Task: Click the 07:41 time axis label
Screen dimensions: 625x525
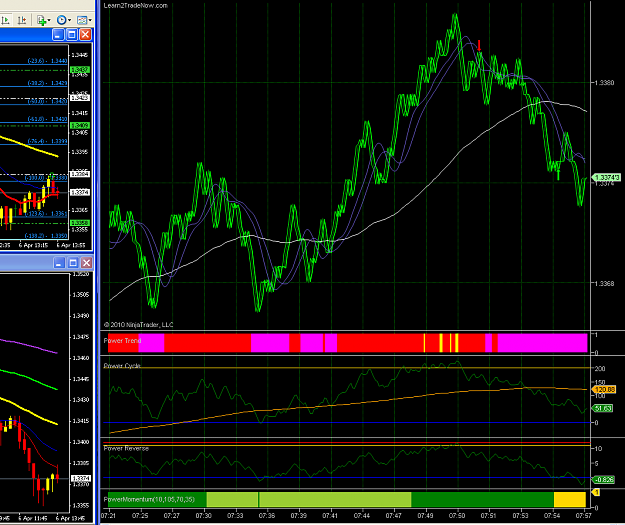Action: 330,516
